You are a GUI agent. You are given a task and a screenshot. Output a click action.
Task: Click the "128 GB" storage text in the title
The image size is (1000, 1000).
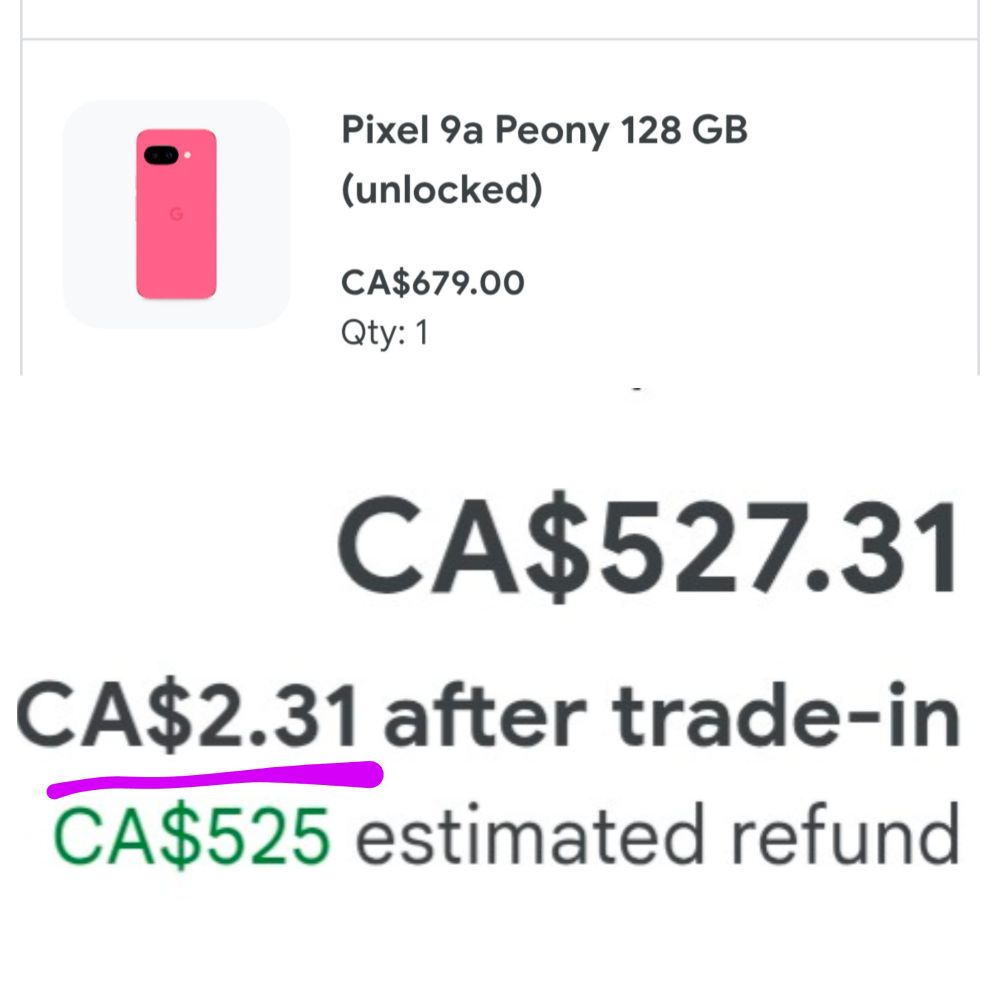coord(684,129)
